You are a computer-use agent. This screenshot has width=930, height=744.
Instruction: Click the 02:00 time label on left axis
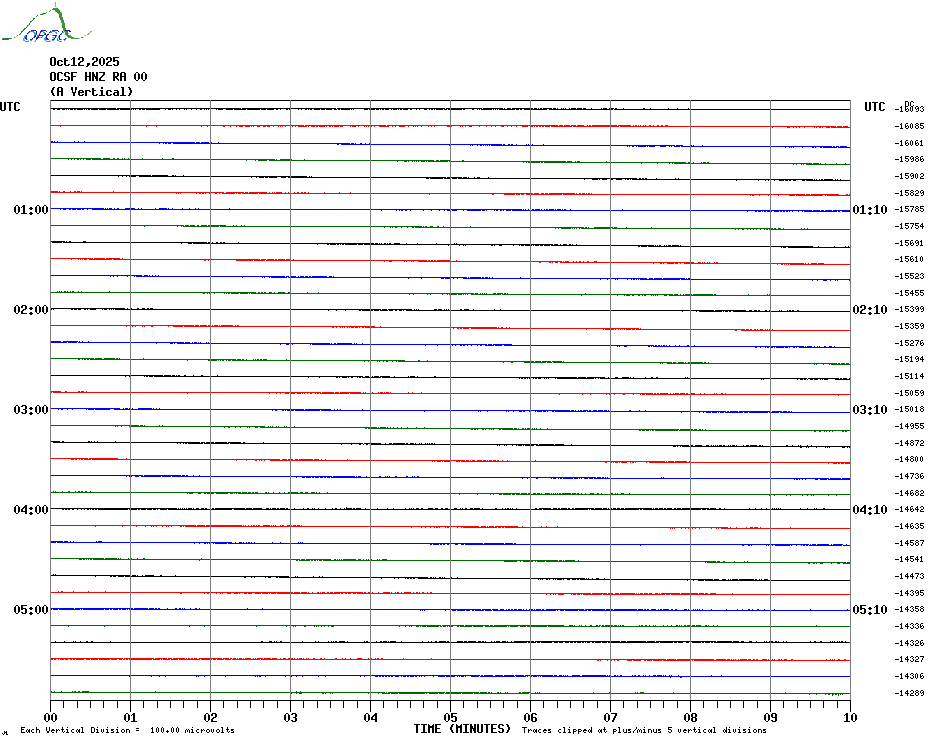click(x=31, y=310)
